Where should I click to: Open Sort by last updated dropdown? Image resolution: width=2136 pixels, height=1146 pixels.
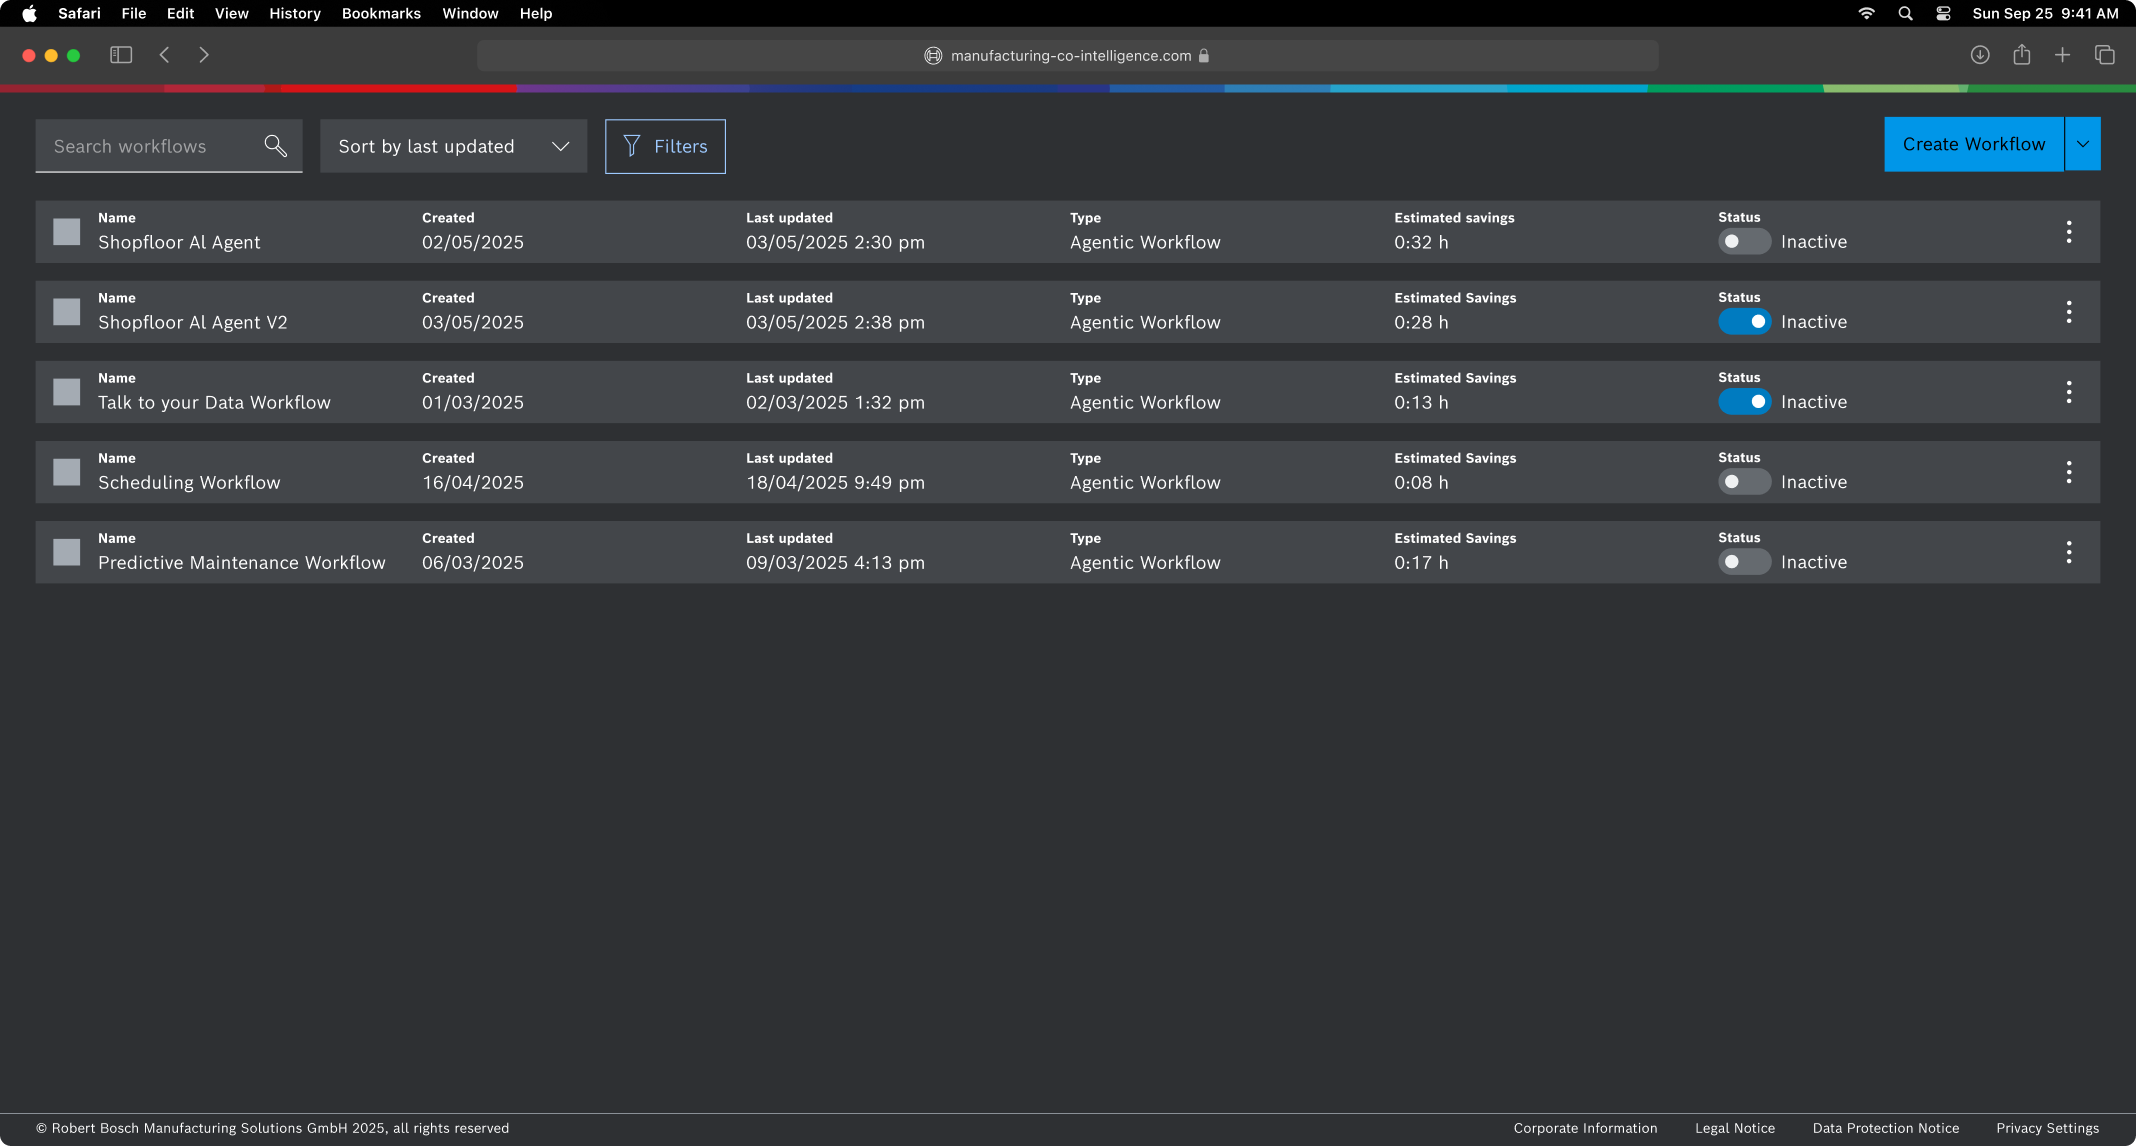453,146
